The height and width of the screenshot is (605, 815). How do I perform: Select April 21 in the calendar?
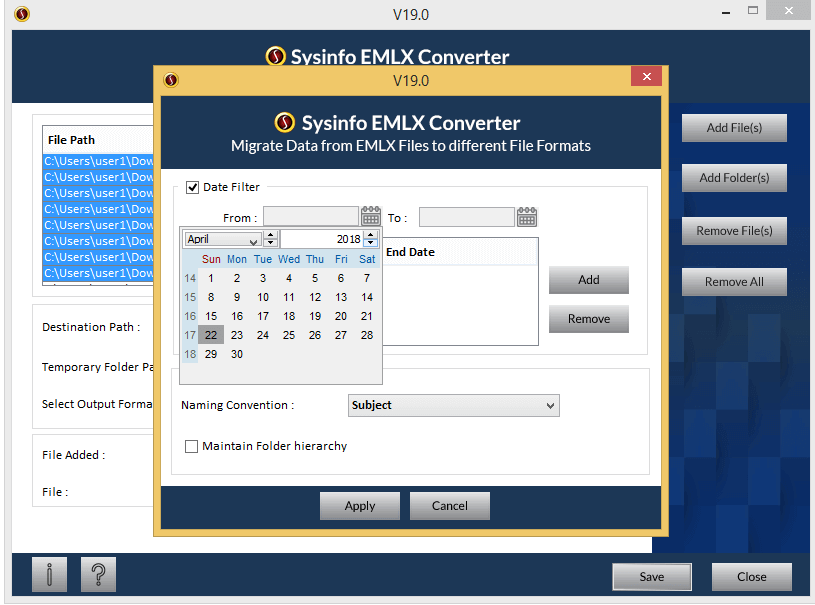[367, 316]
